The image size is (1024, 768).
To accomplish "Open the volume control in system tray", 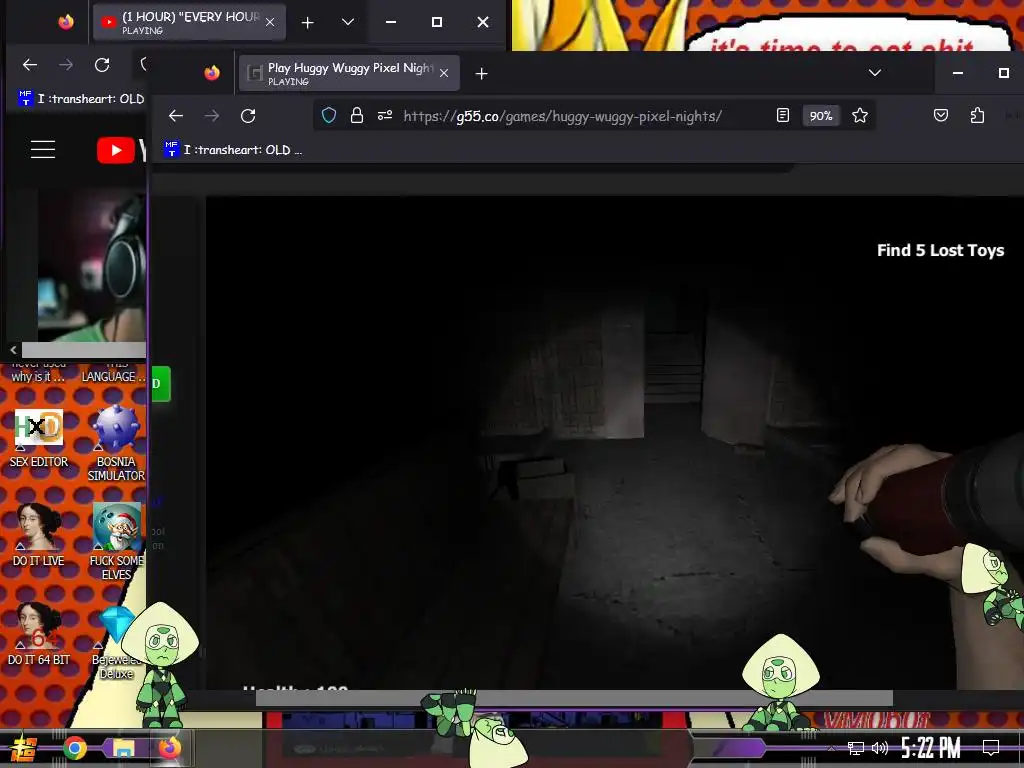I will [880, 748].
